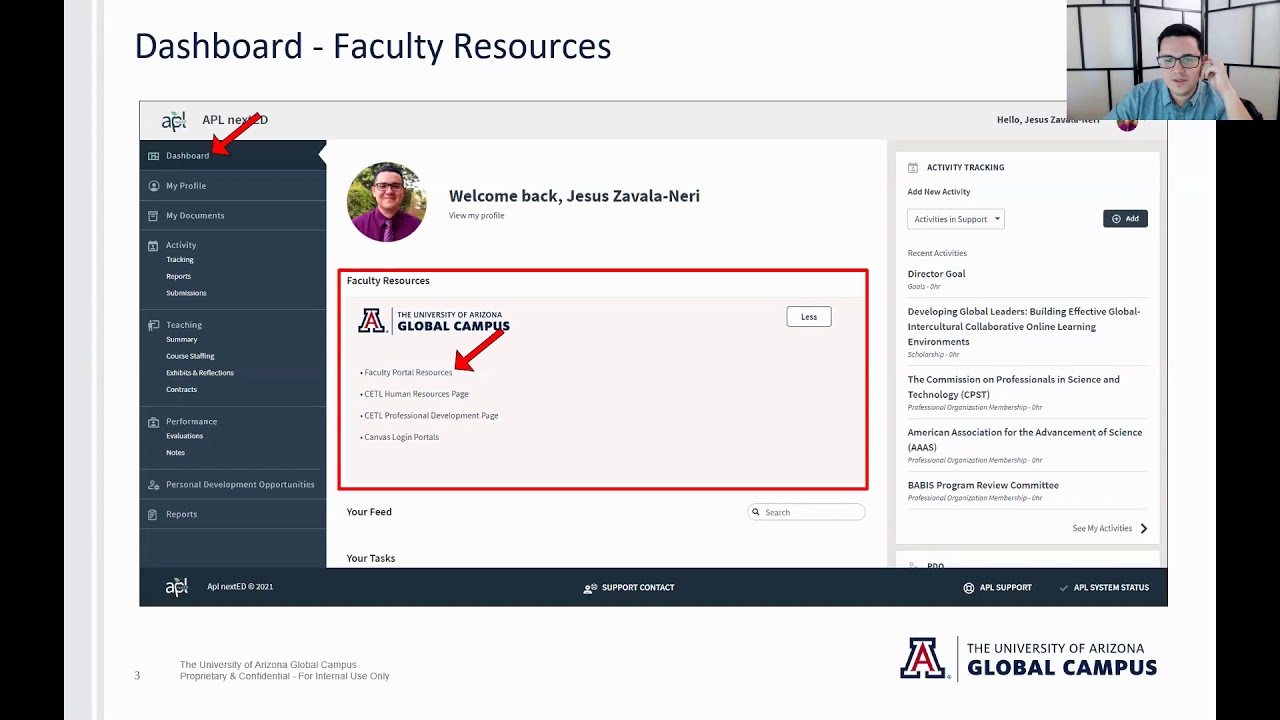Open the Director Goal activity
This screenshot has width=1280, height=720.
pyautogui.click(x=936, y=274)
